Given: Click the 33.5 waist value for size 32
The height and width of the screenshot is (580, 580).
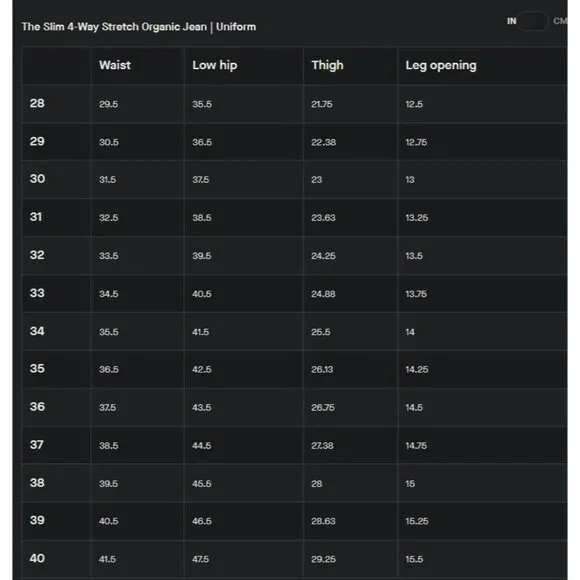Looking at the screenshot, I should coord(109,256).
